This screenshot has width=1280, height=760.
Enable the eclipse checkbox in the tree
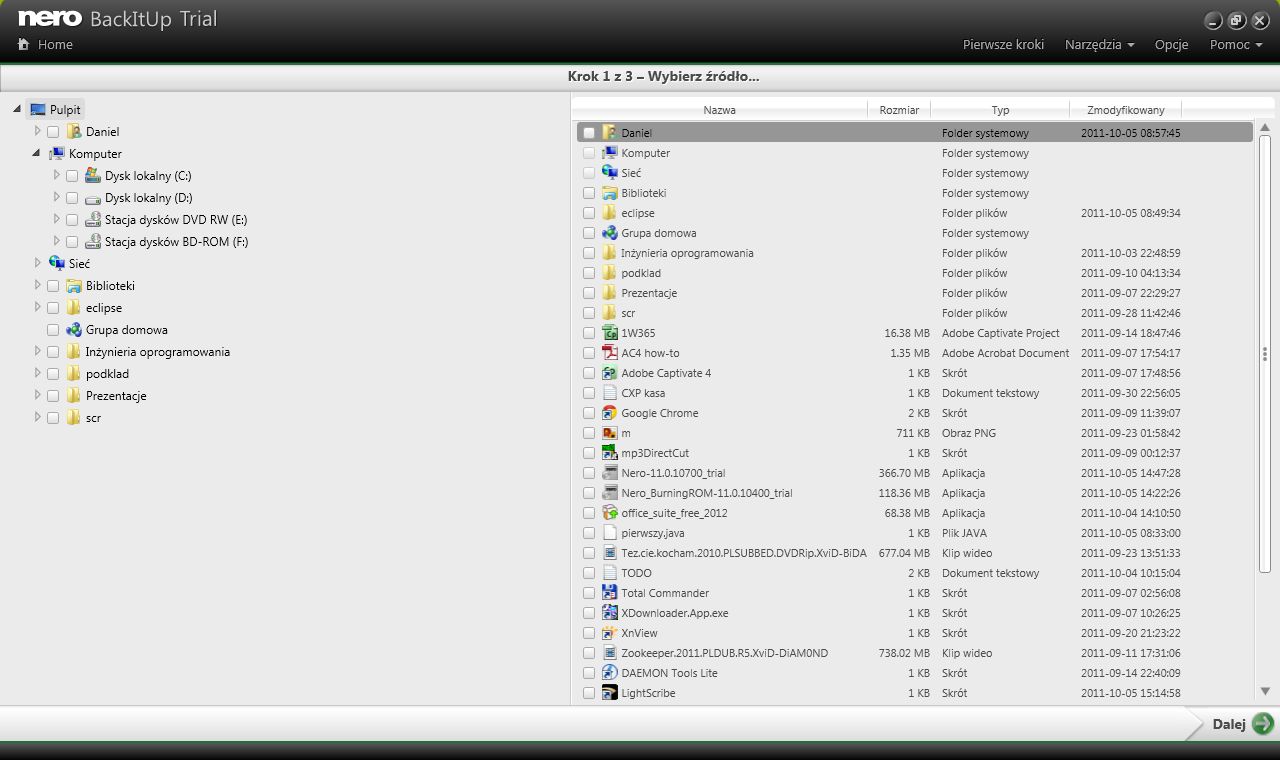[x=53, y=308]
